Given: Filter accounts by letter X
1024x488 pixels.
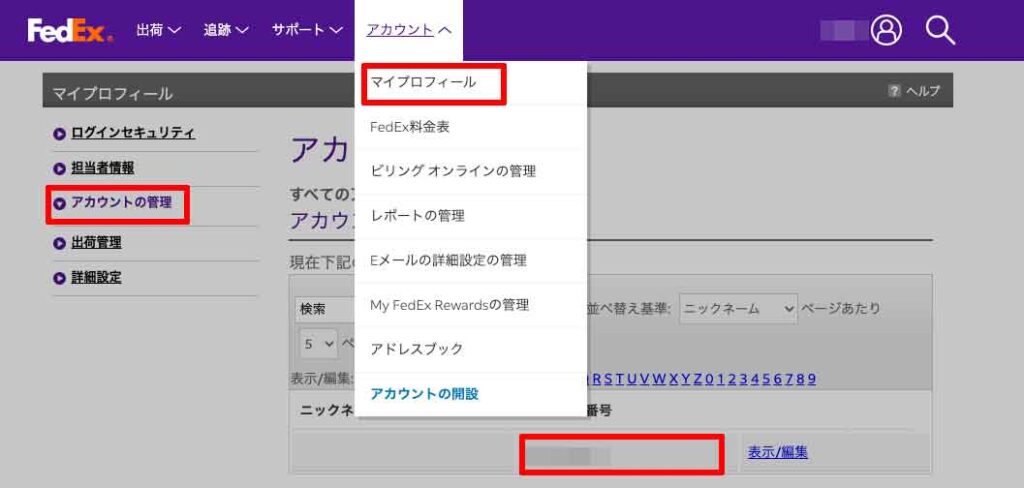Looking at the screenshot, I should point(674,379).
